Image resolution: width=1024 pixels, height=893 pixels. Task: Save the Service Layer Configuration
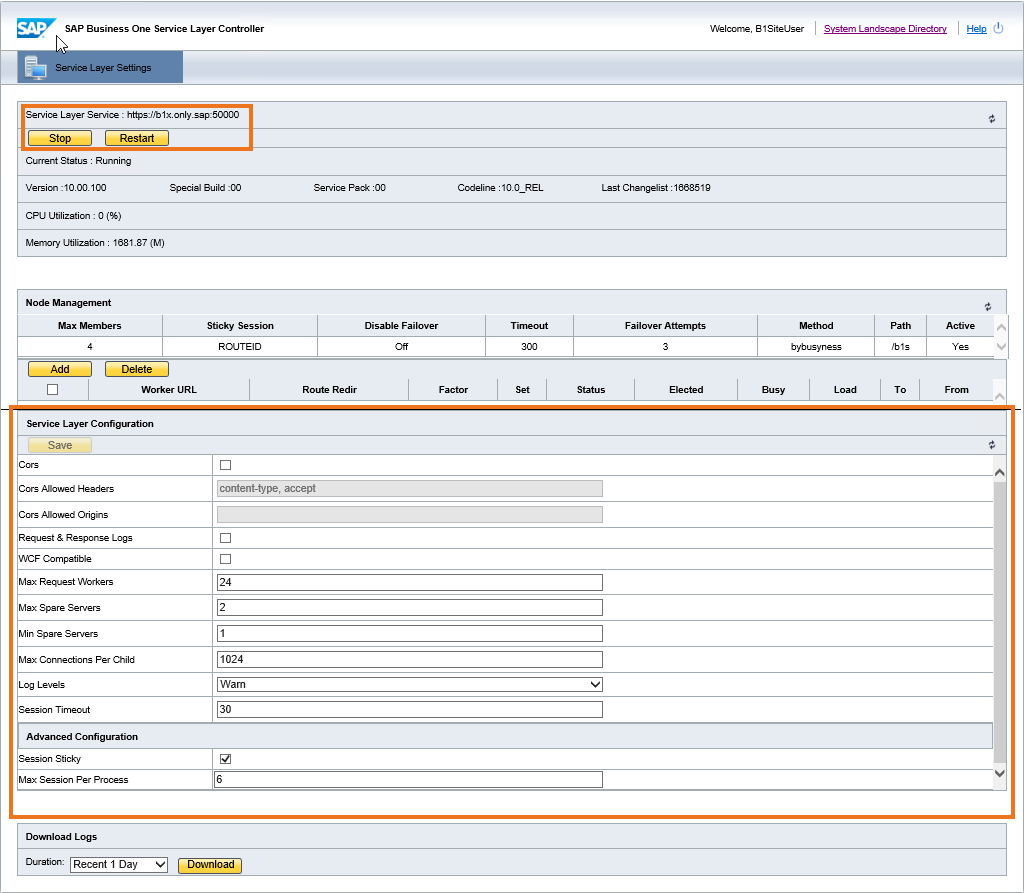pos(59,443)
